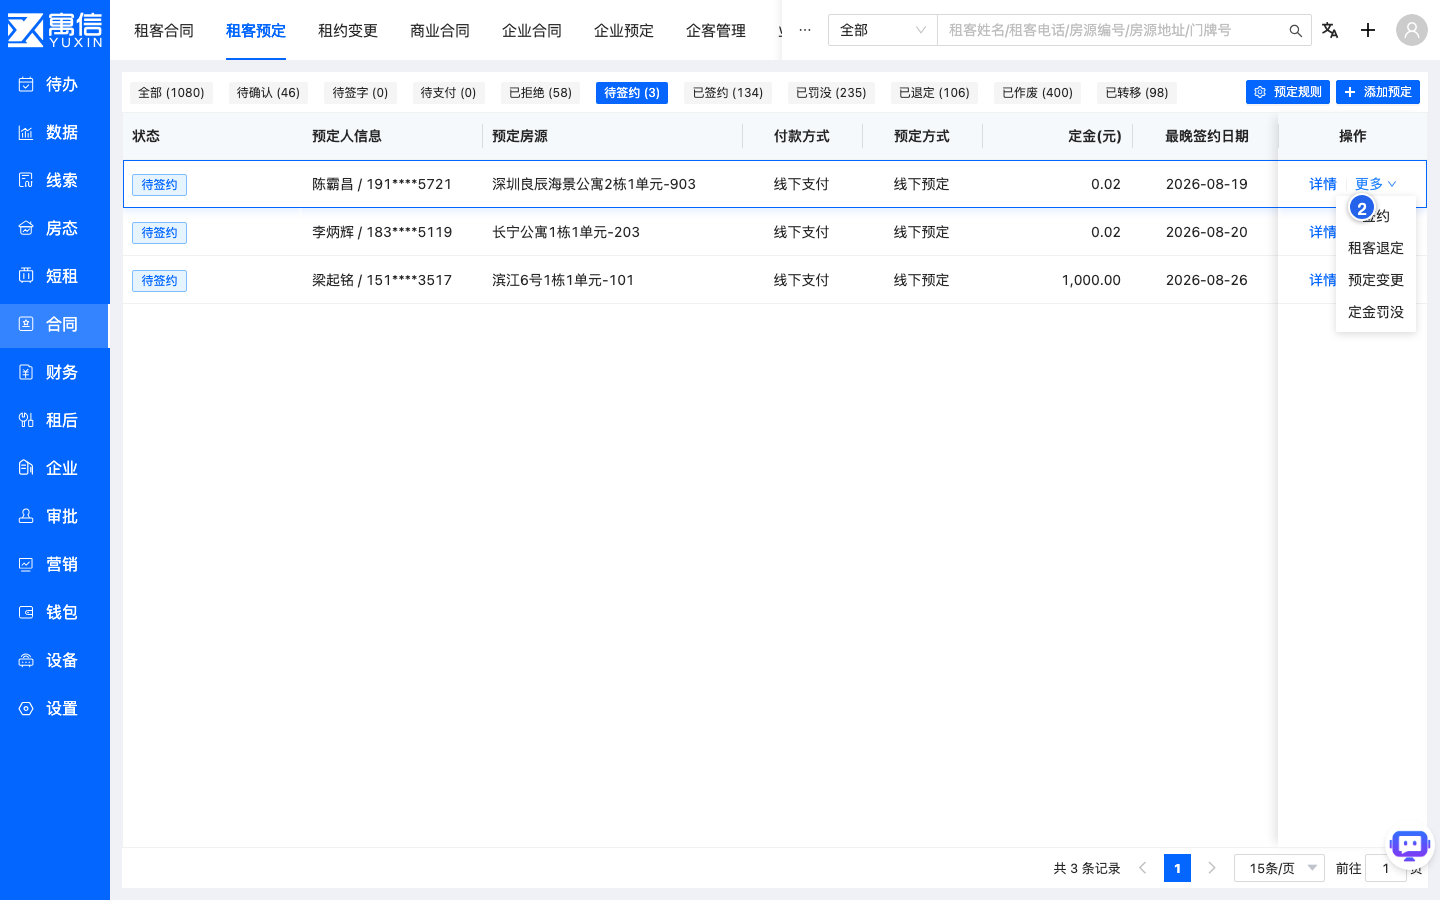The height and width of the screenshot is (900, 1440).
Task: Filter by 已拒绝 (58) status
Action: tap(540, 93)
